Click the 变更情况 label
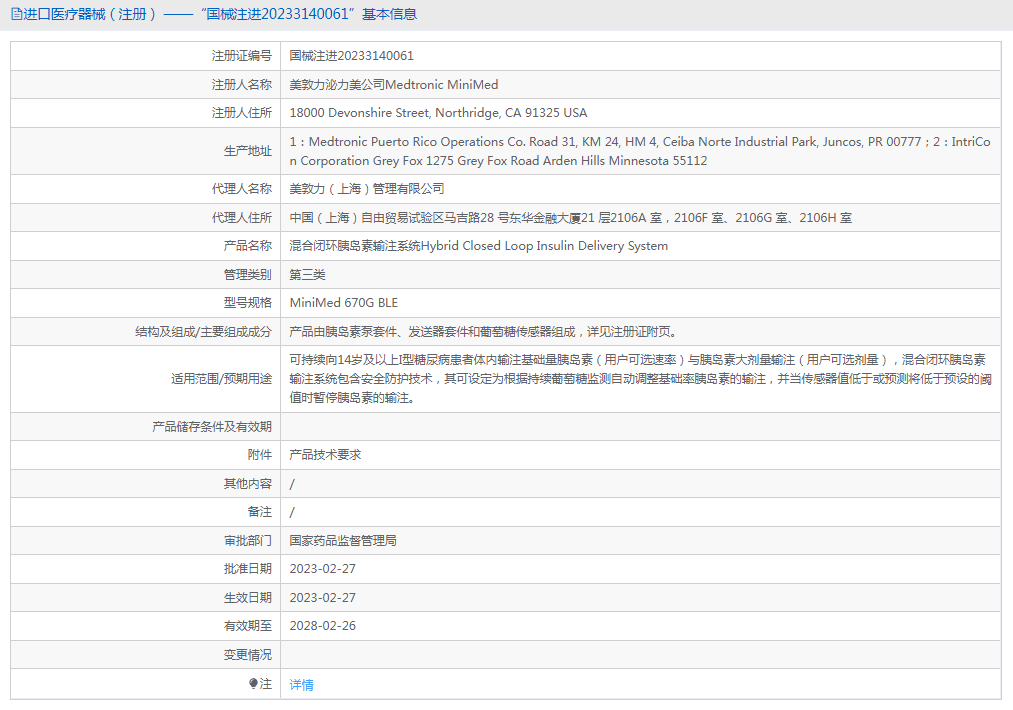The height and width of the screenshot is (710, 1013). 247,655
